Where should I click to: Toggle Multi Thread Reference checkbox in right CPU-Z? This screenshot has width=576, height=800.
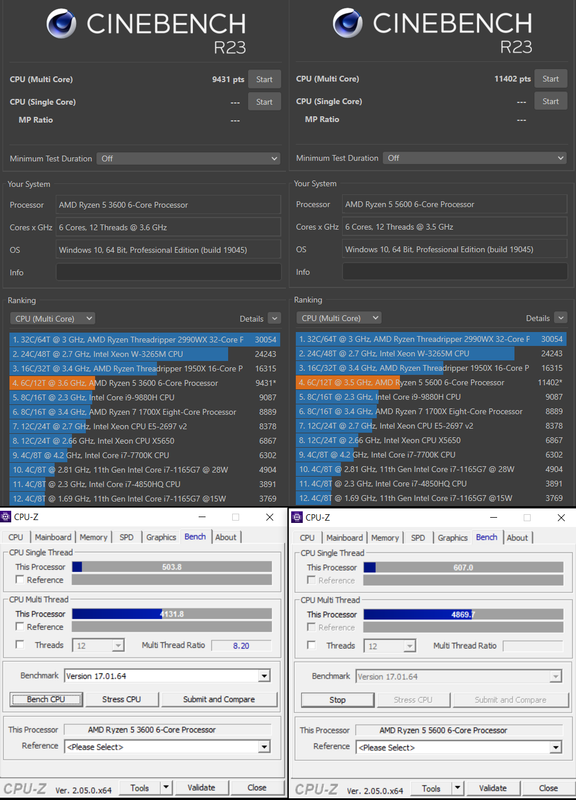[311, 627]
